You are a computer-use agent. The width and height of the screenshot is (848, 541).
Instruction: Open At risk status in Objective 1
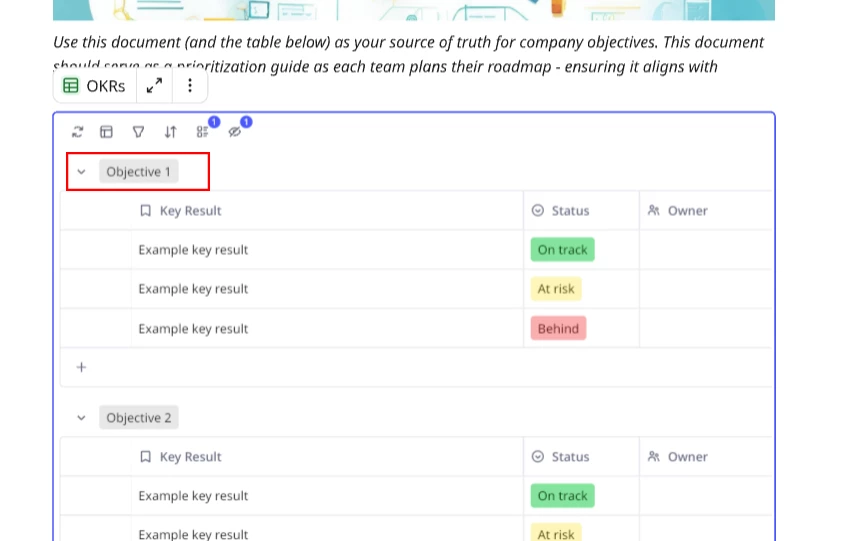[556, 289]
